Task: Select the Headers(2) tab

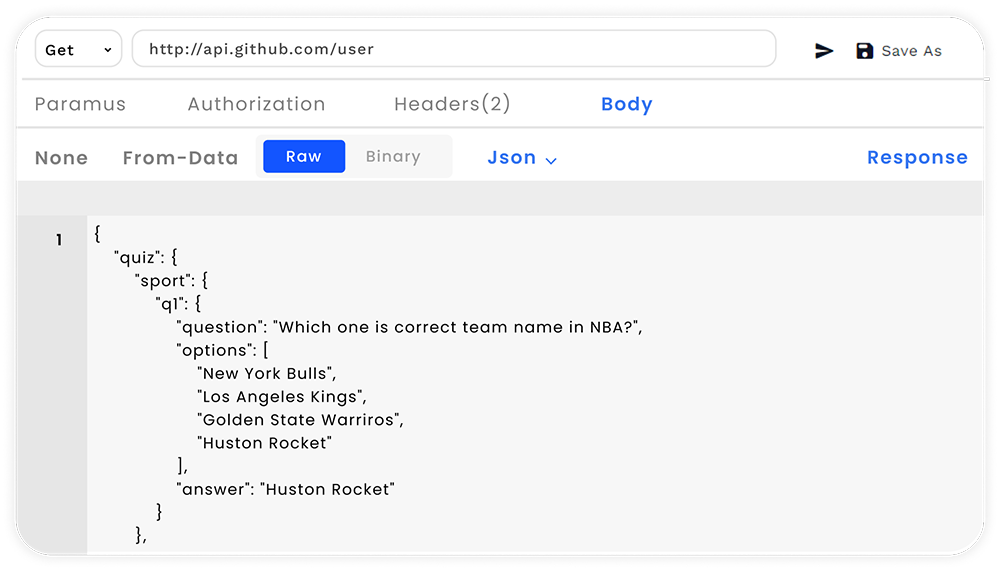Action: (x=452, y=104)
